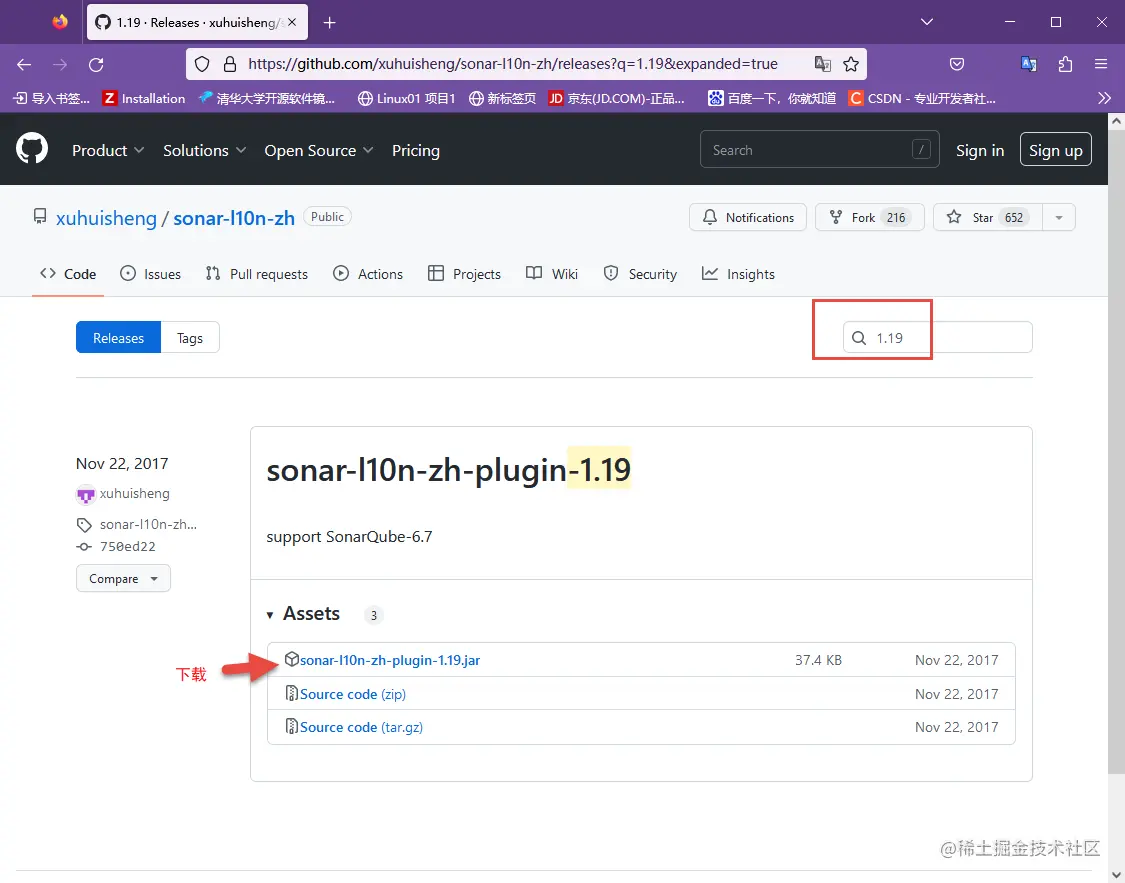Screen dimensions: 1125x883
Task: Click the Sign up button
Action: click(x=1055, y=149)
